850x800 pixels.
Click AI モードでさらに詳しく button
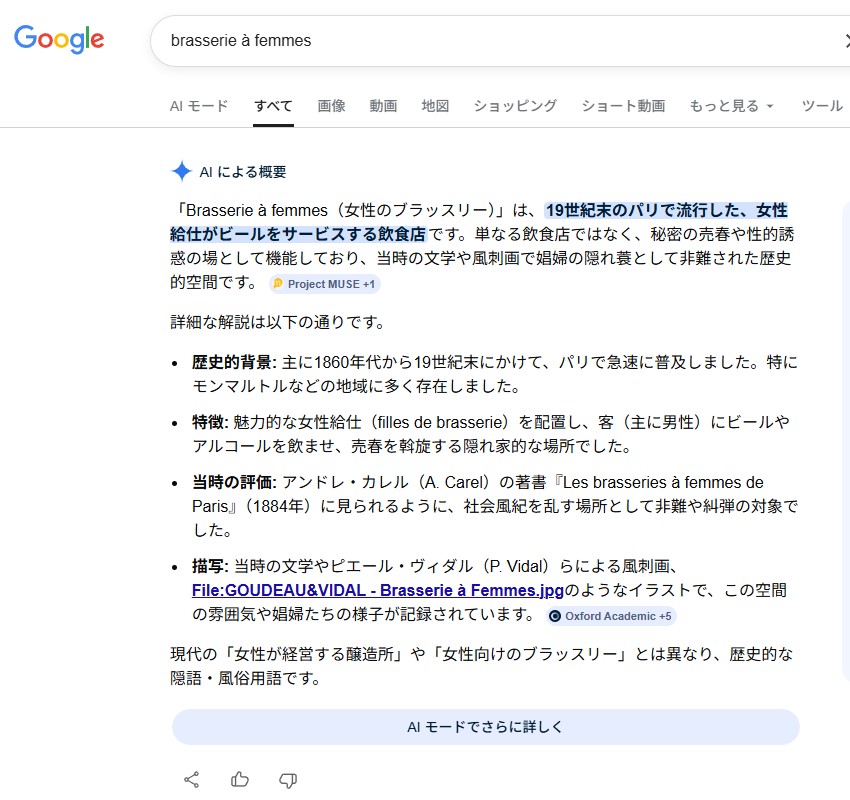485,727
